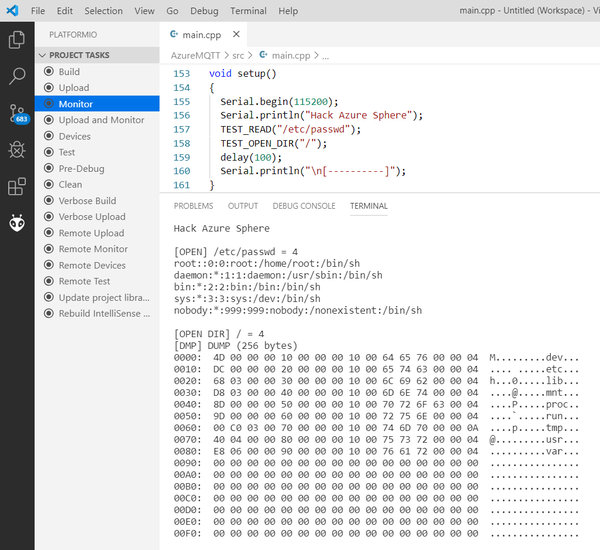
Task: Run the Devices task
Action: 97,136
